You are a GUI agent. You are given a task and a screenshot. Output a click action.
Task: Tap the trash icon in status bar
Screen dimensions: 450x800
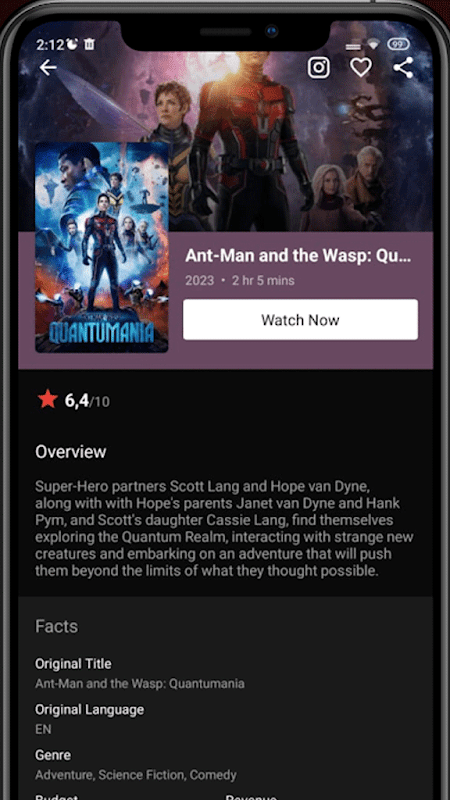tap(89, 45)
